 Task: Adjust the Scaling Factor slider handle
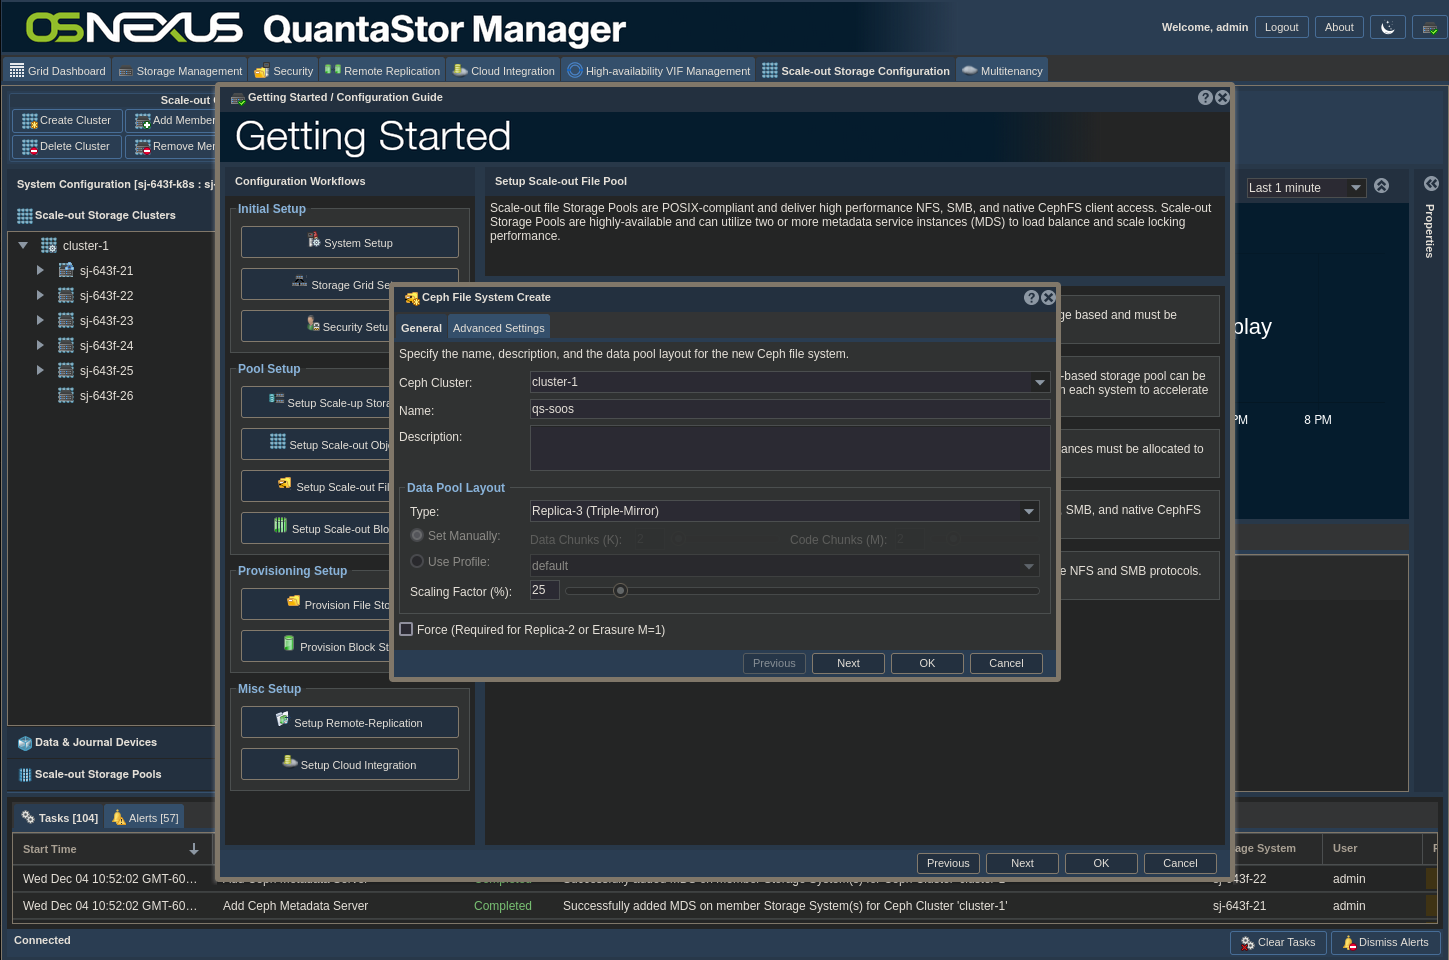pyautogui.click(x=620, y=591)
